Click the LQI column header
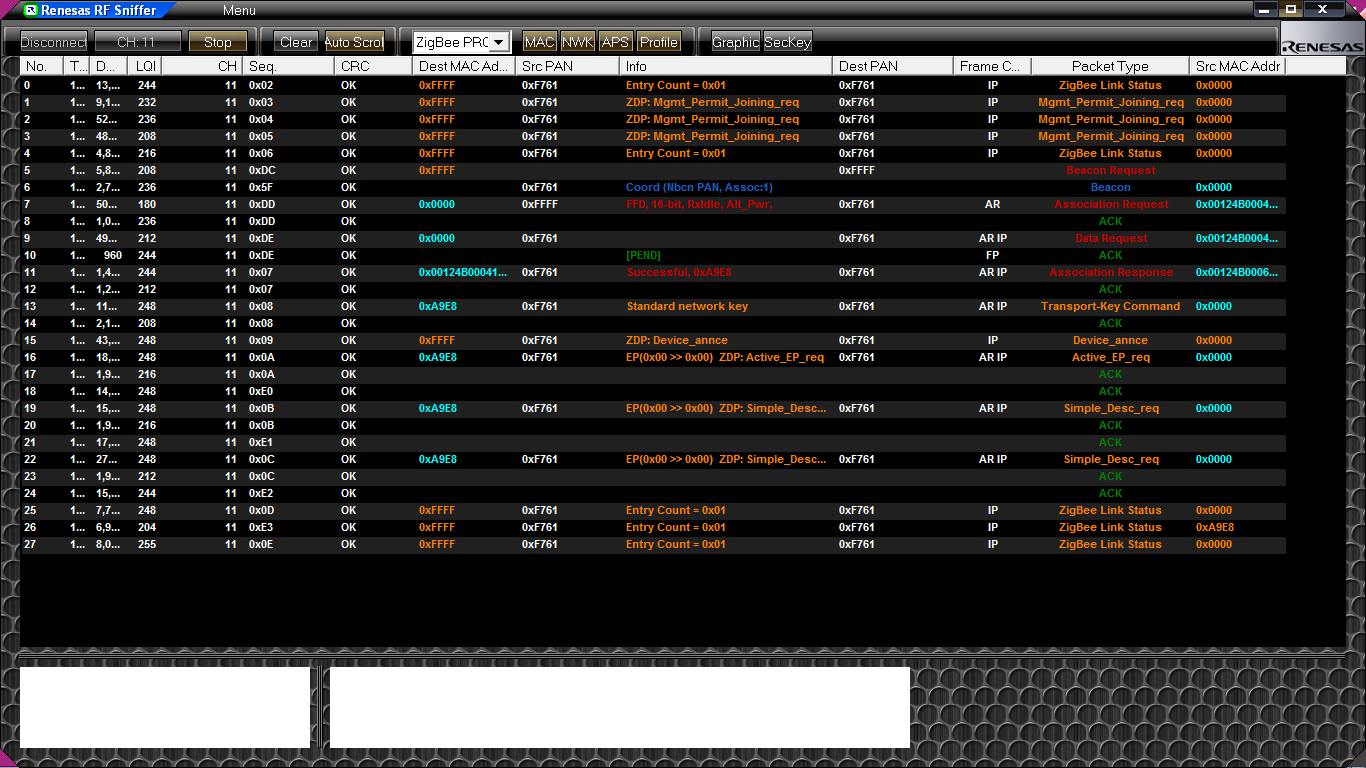The height and width of the screenshot is (768, 1366). [x=144, y=66]
